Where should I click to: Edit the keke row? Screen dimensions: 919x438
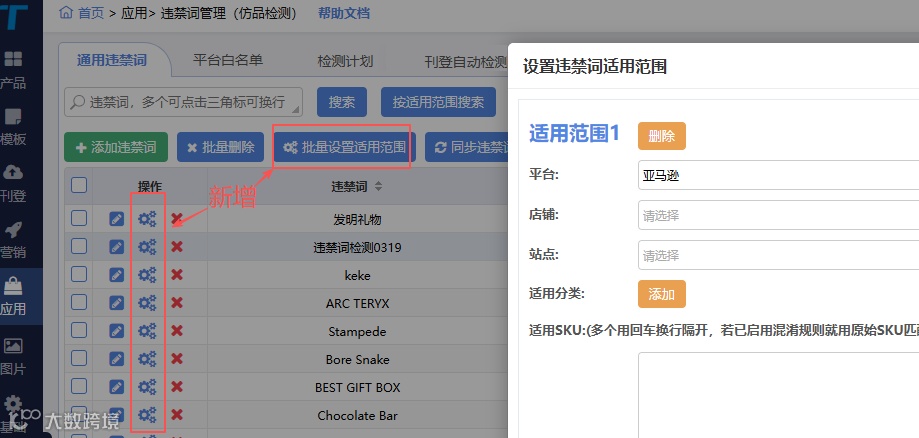click(117, 275)
